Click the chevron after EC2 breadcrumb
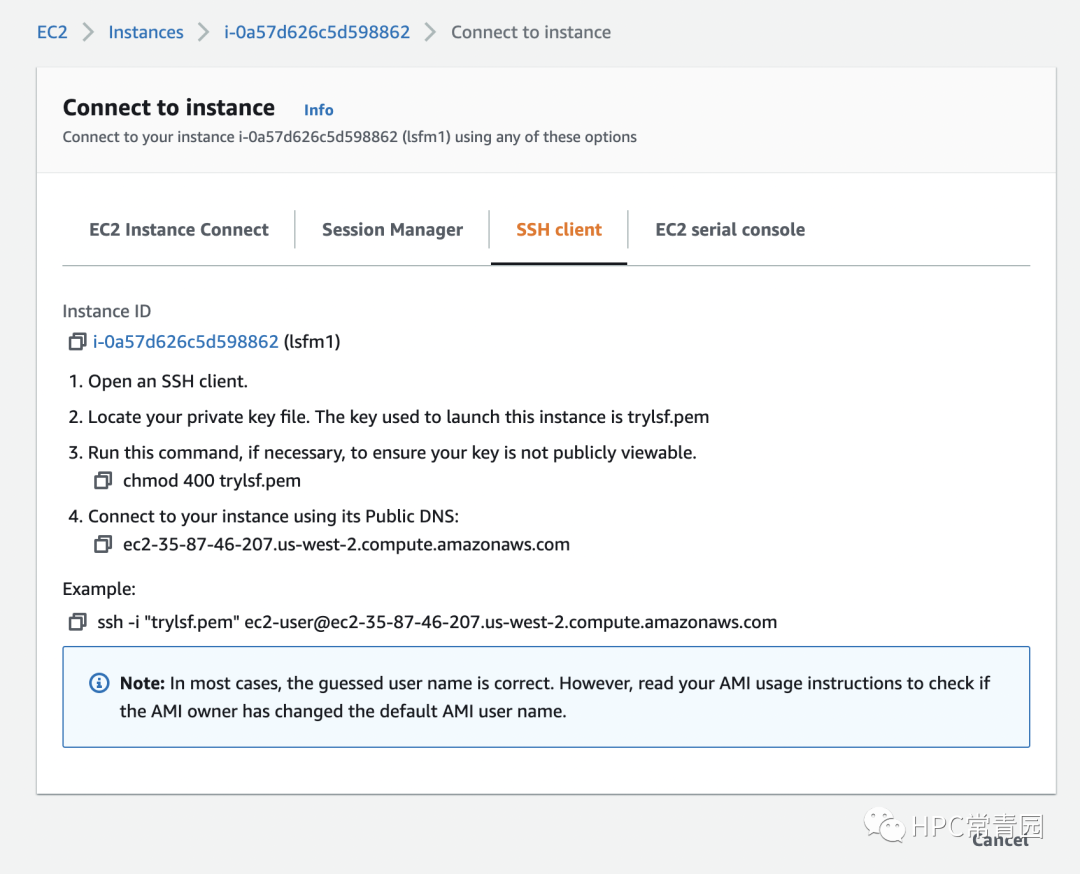1080x874 pixels. tap(88, 32)
